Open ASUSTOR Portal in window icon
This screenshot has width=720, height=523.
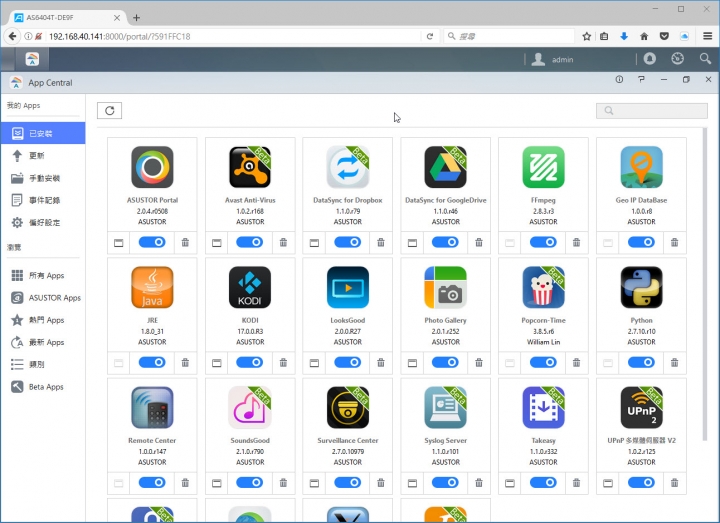(x=118, y=243)
